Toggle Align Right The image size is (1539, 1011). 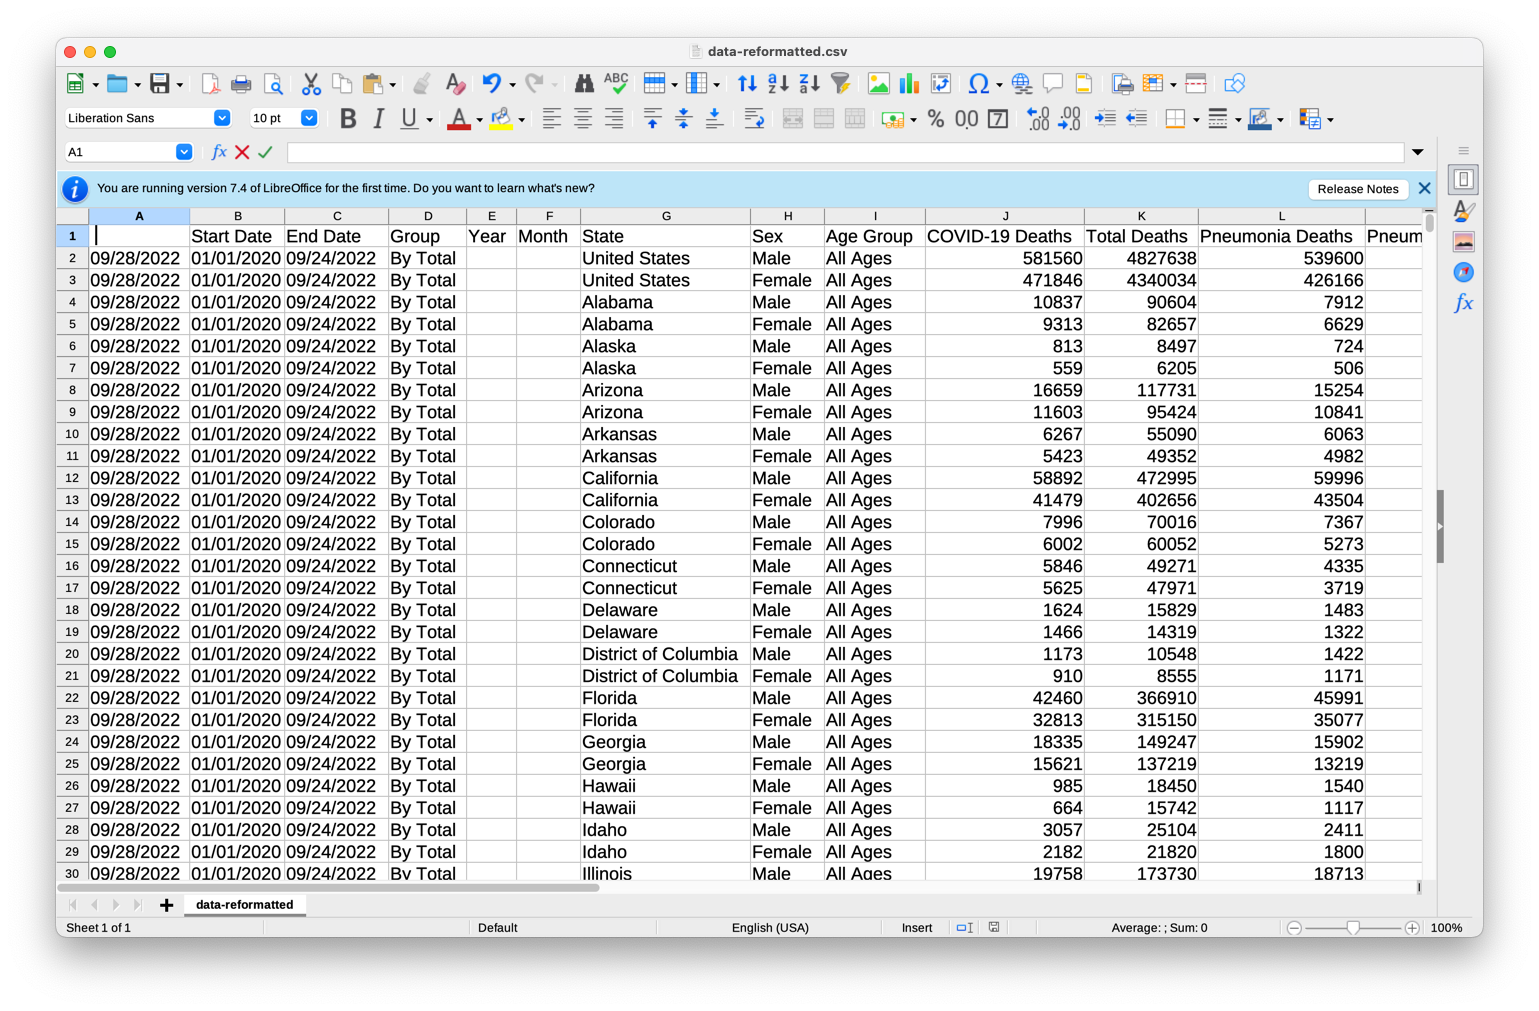613,119
